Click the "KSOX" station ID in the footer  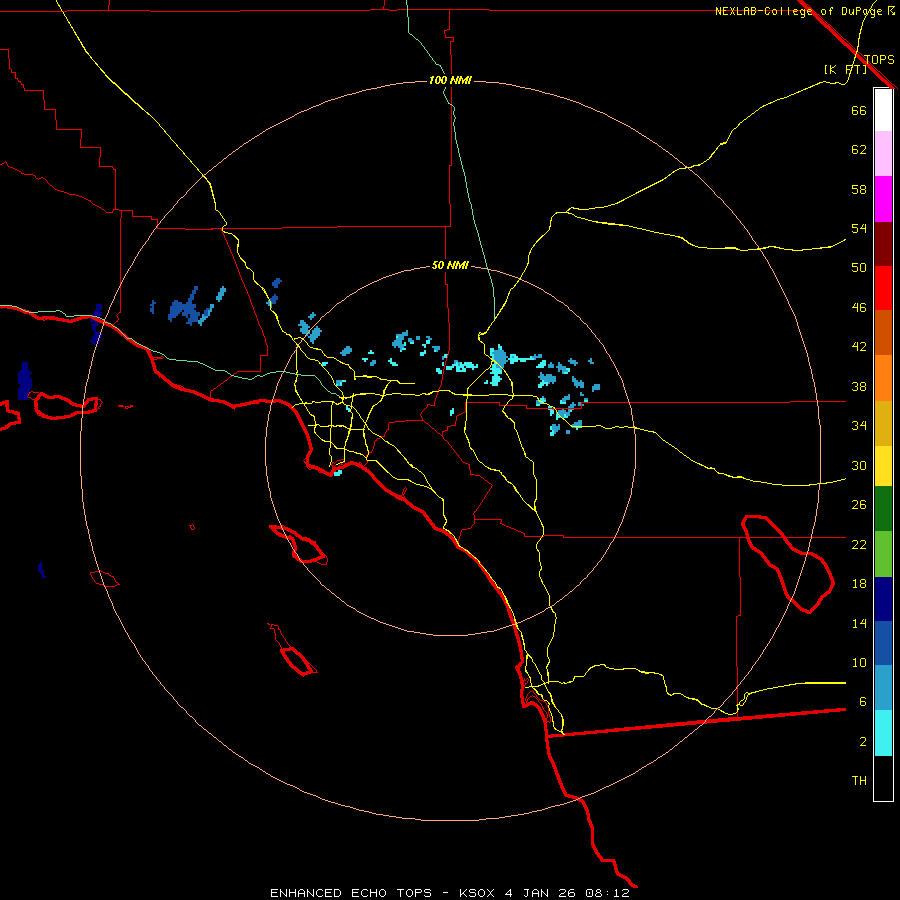click(476, 893)
